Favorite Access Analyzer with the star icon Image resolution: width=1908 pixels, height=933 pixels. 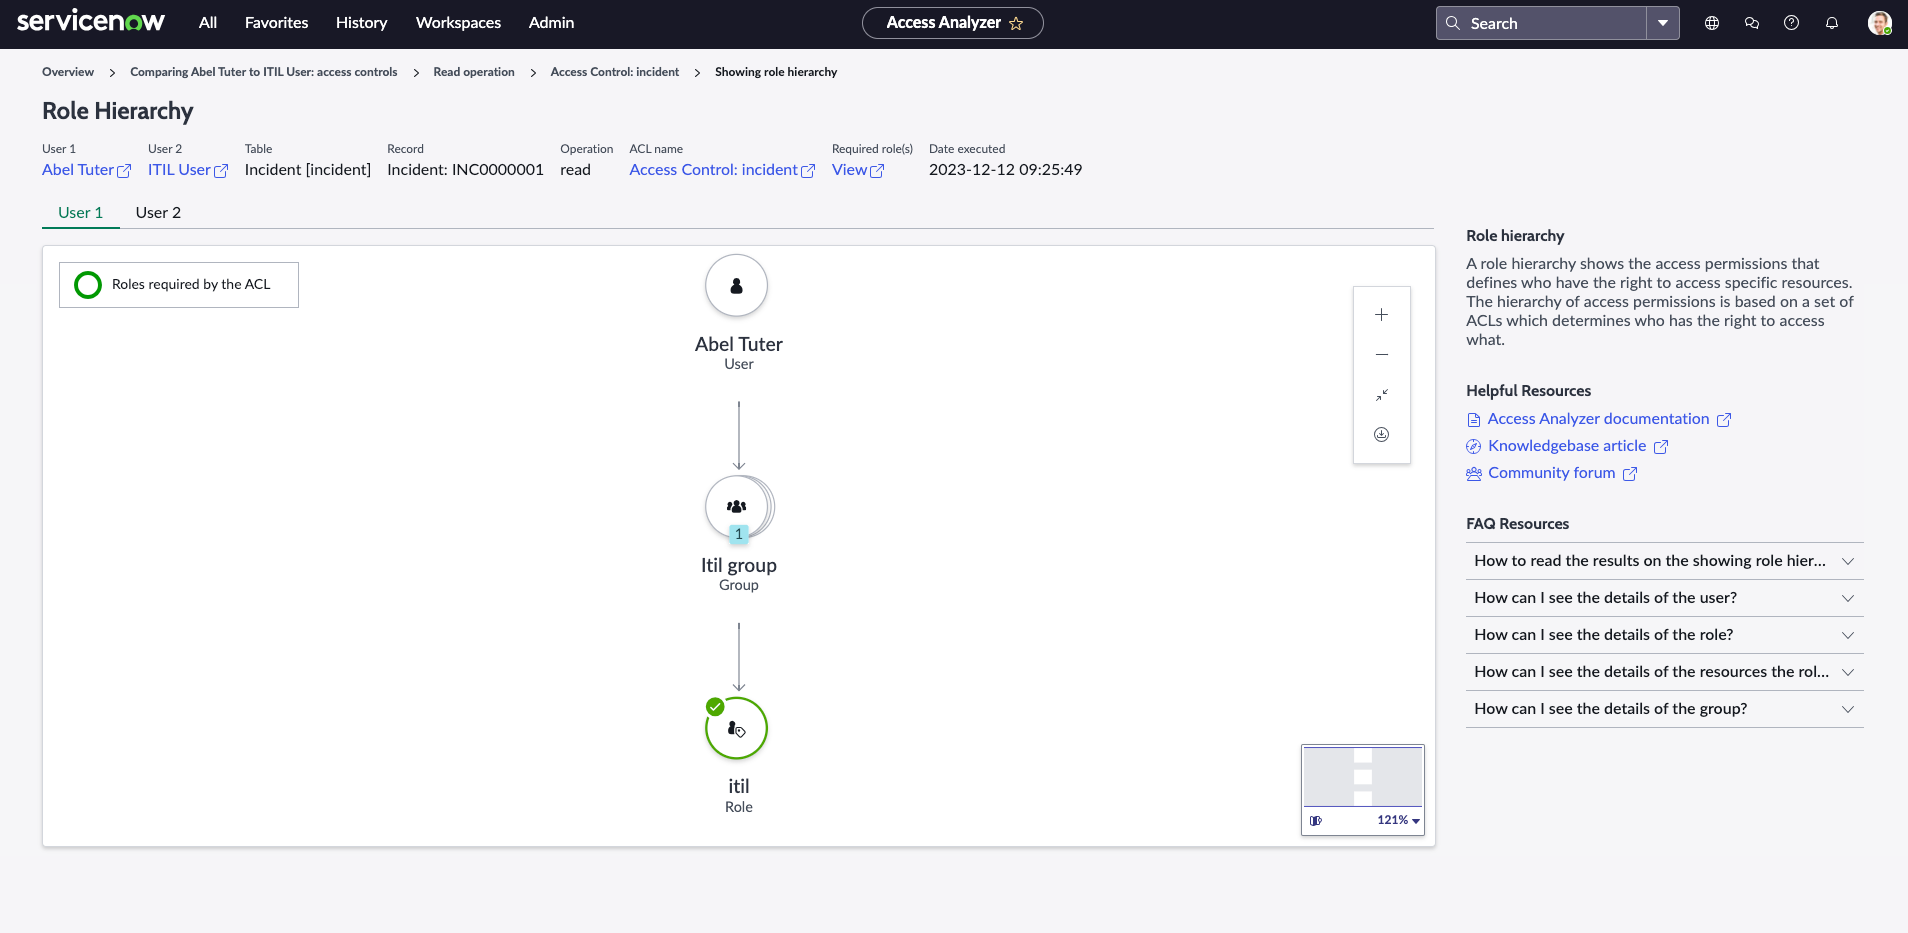click(1016, 23)
